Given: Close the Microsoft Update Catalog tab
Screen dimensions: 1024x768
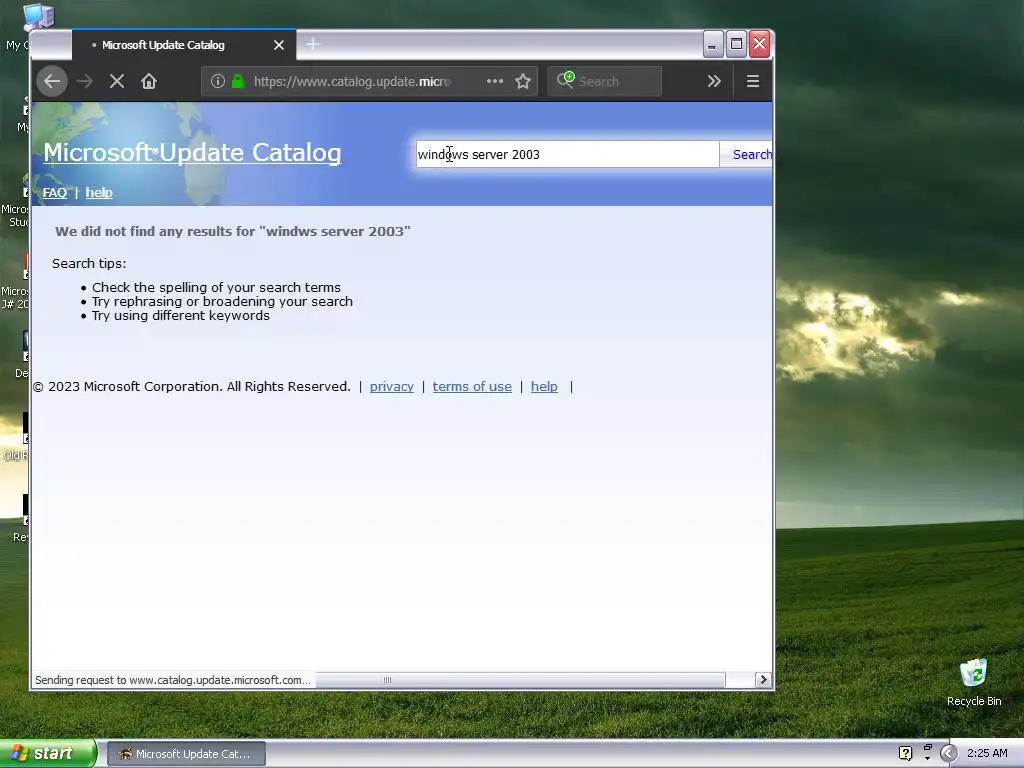Looking at the screenshot, I should click(279, 45).
